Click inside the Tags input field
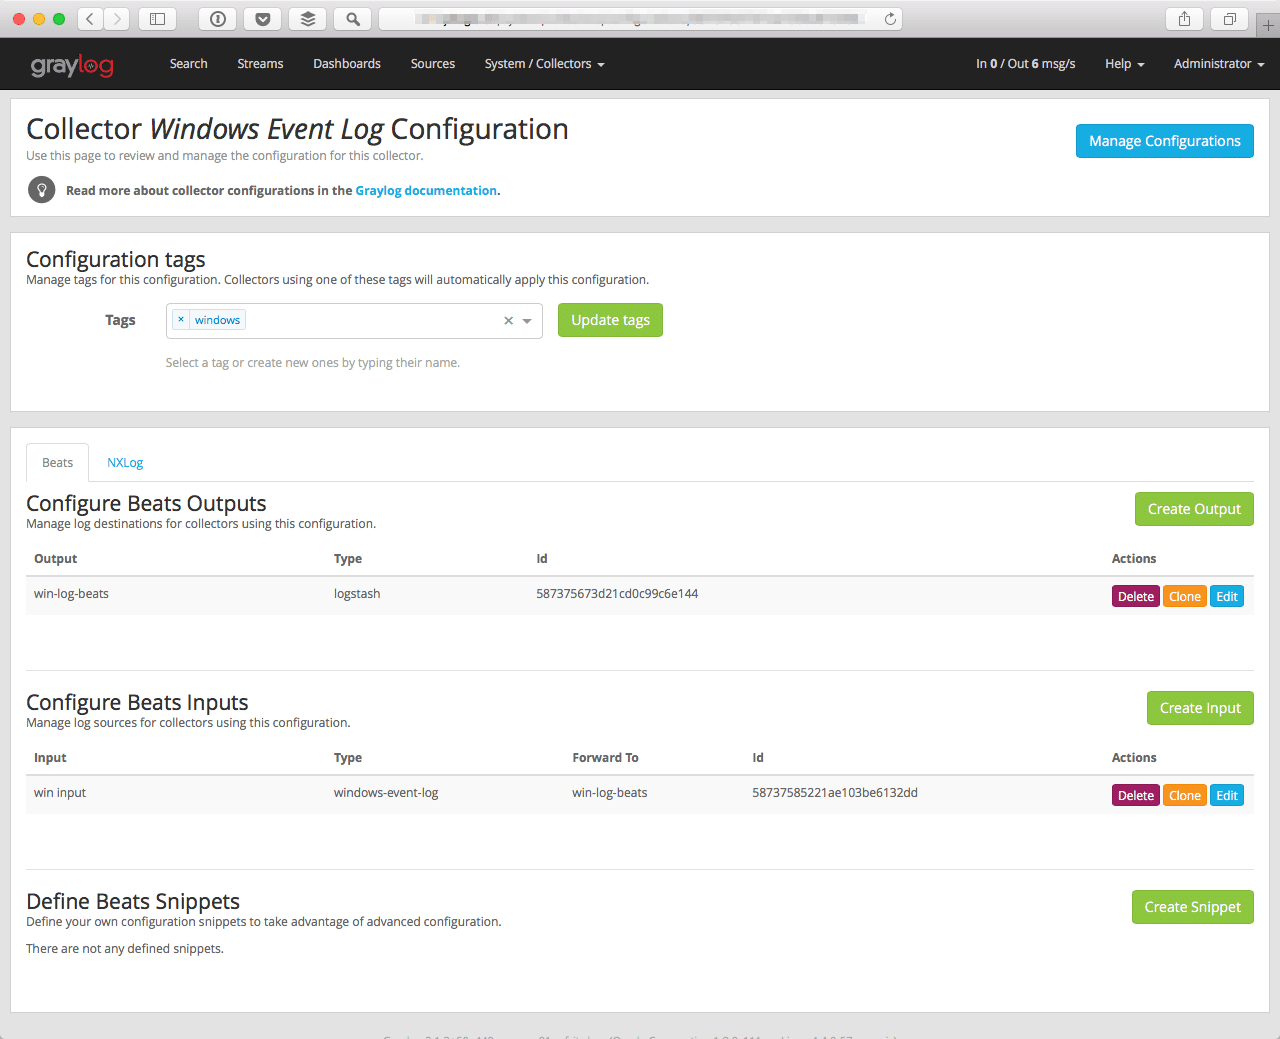1280x1039 pixels. [370, 321]
